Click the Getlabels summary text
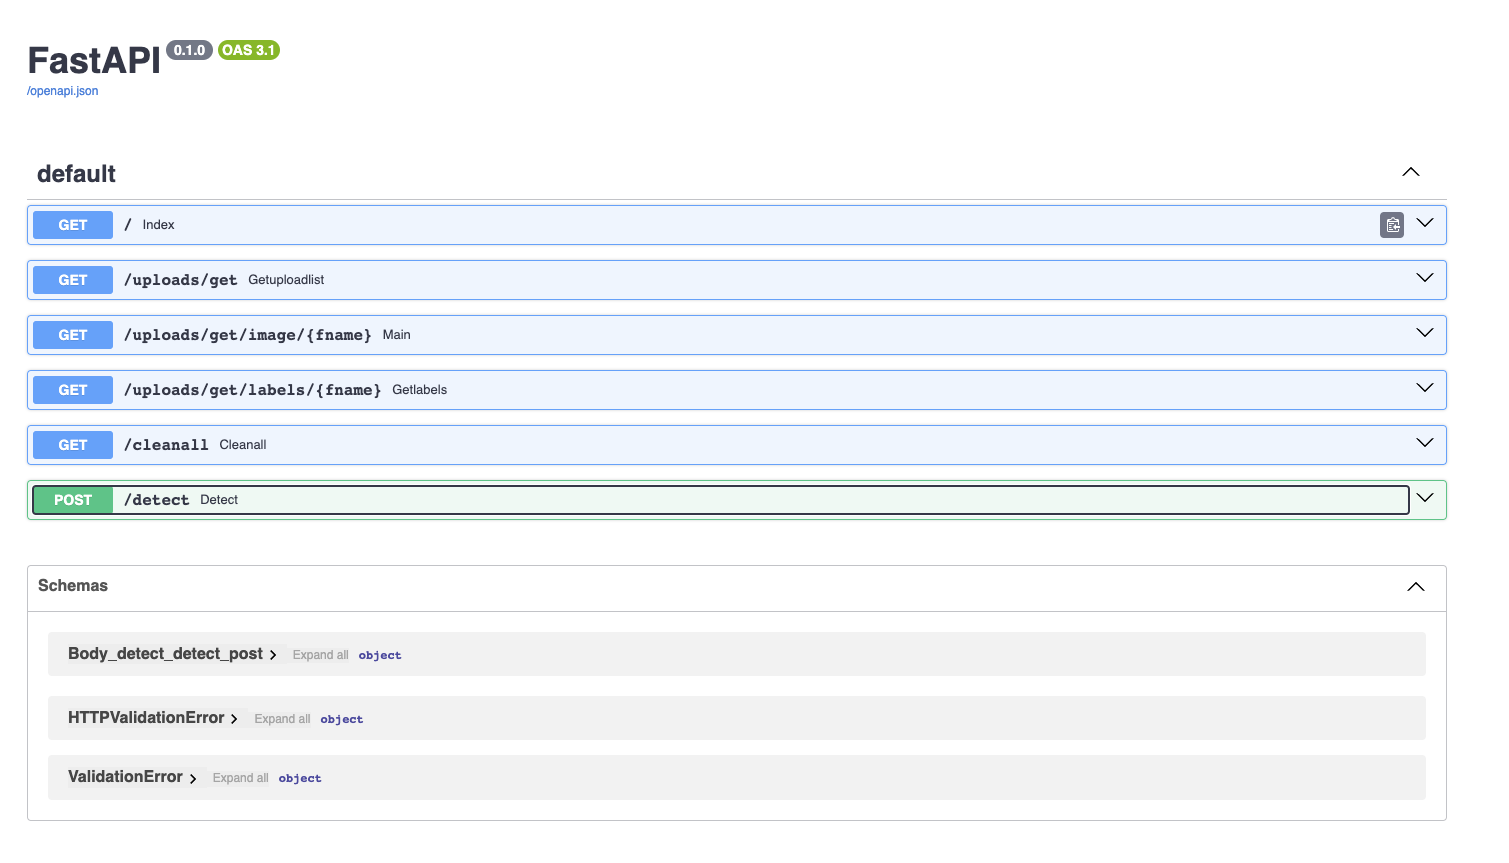The height and width of the screenshot is (863, 1509). click(420, 390)
